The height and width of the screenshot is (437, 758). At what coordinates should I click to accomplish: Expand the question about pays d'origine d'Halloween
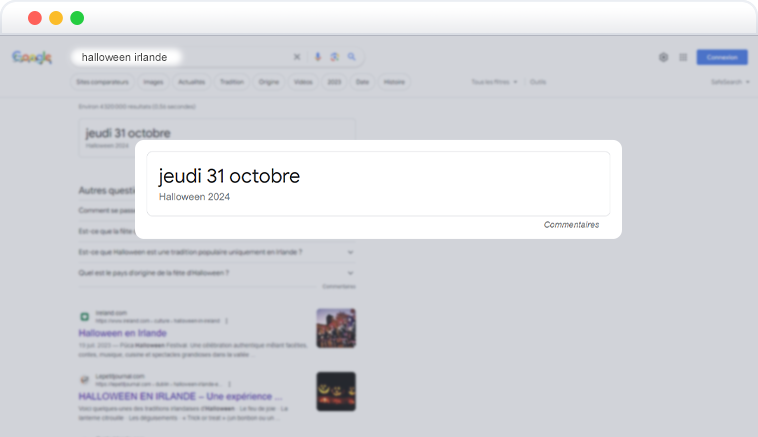217,273
